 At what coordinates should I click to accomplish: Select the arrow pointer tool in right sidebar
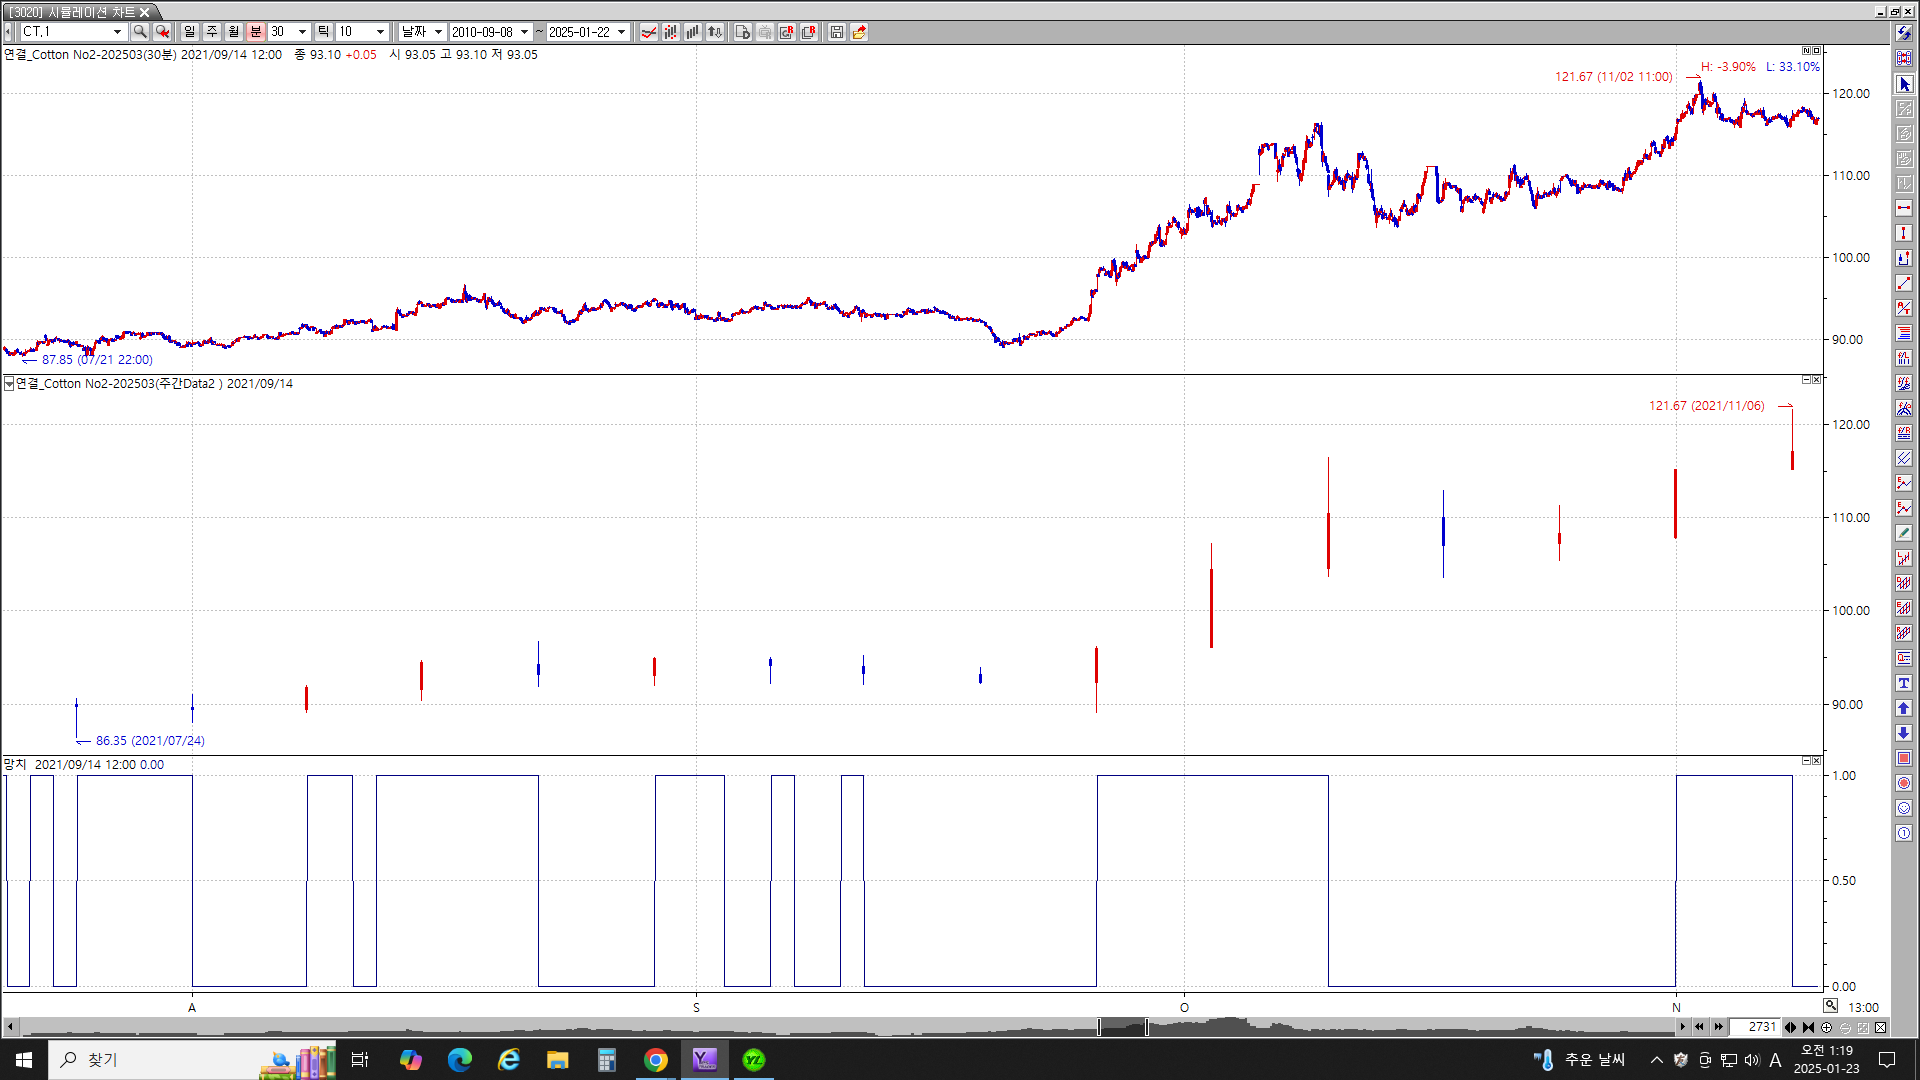1904,84
